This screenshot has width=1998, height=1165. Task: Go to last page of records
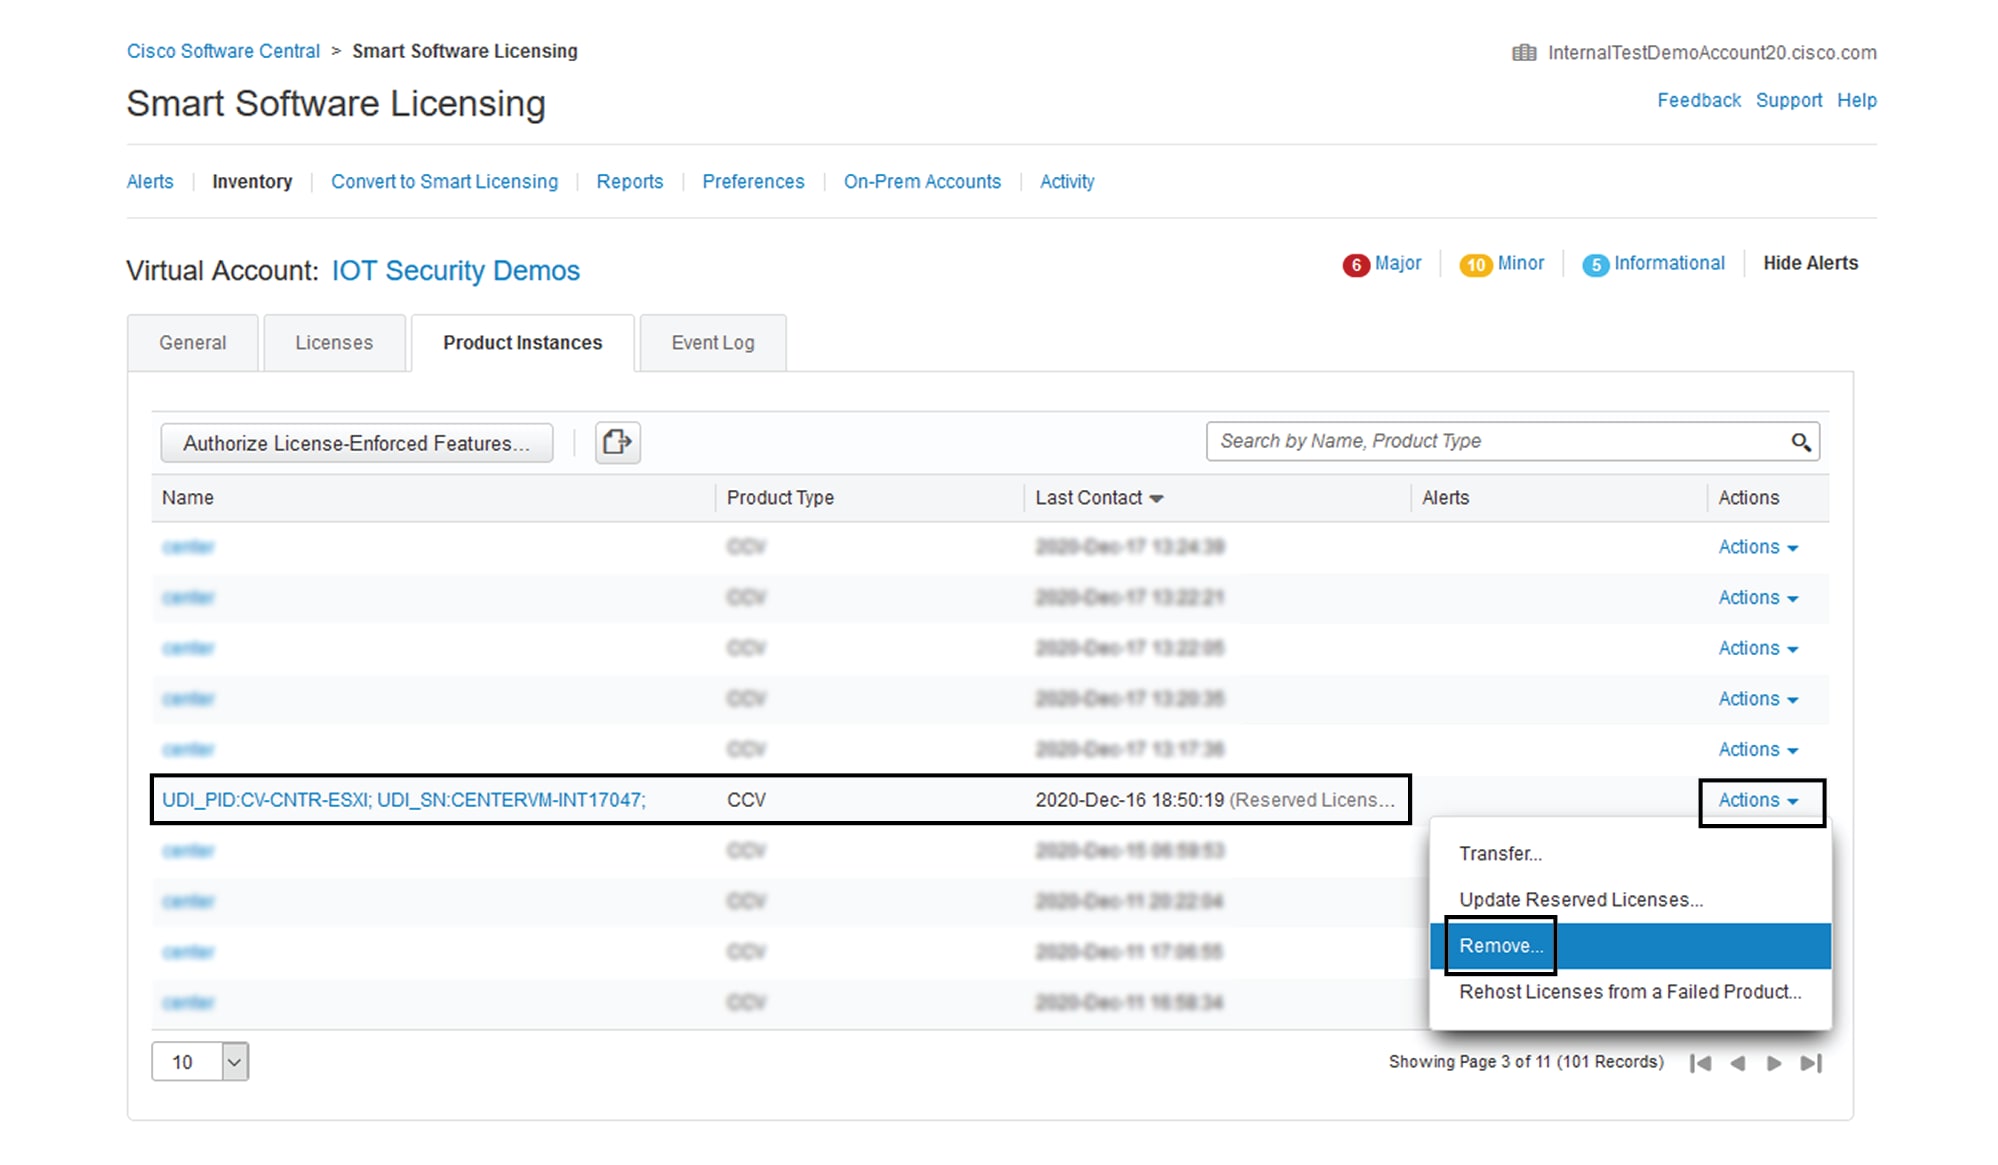(1811, 1063)
